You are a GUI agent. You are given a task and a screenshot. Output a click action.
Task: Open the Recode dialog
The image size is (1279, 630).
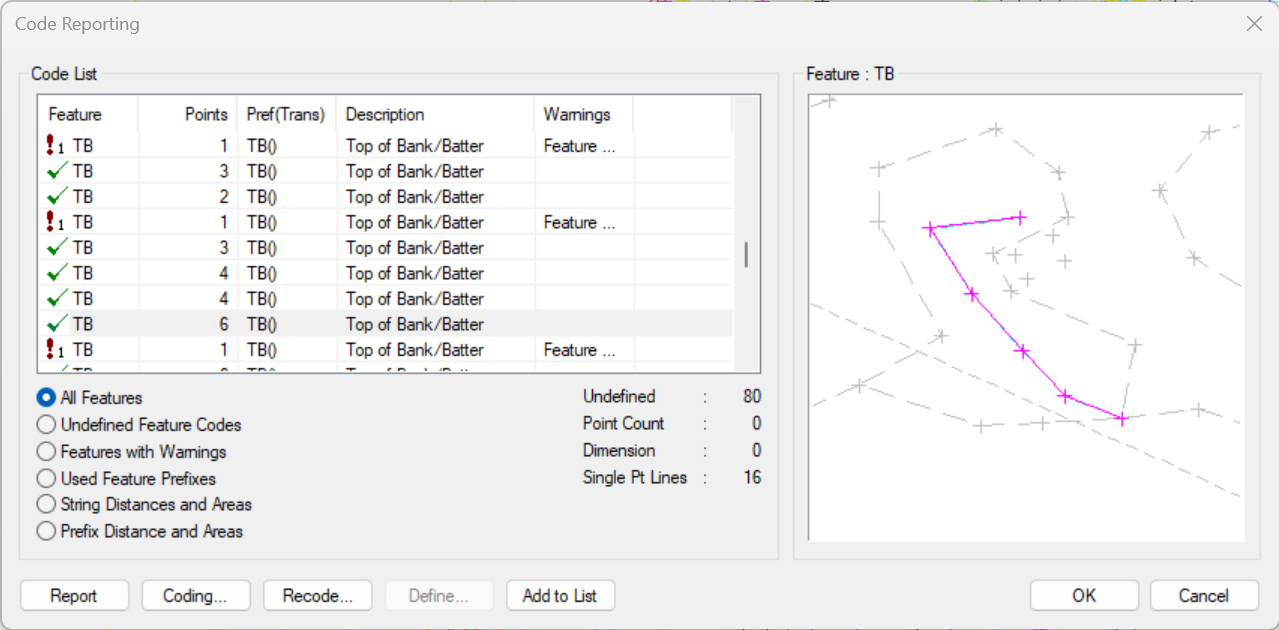pyautogui.click(x=317, y=595)
